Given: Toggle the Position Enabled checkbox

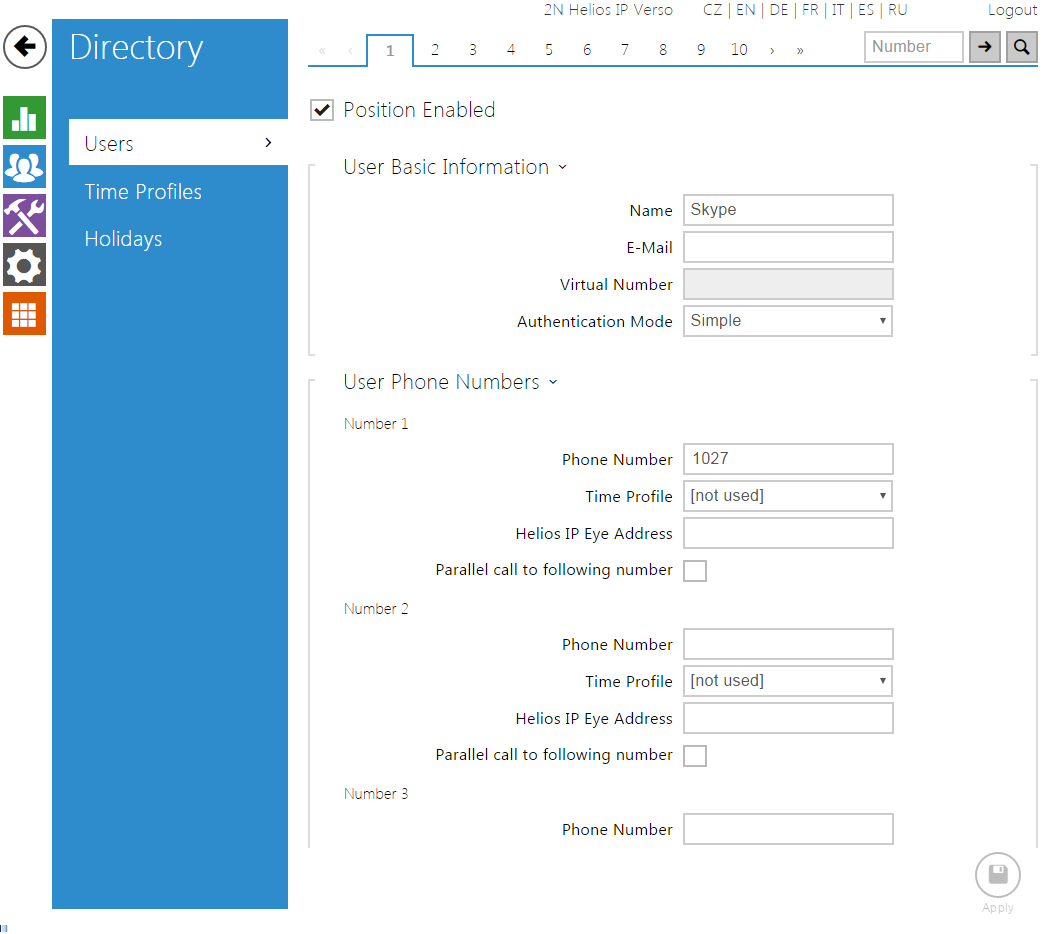Looking at the screenshot, I should point(322,110).
